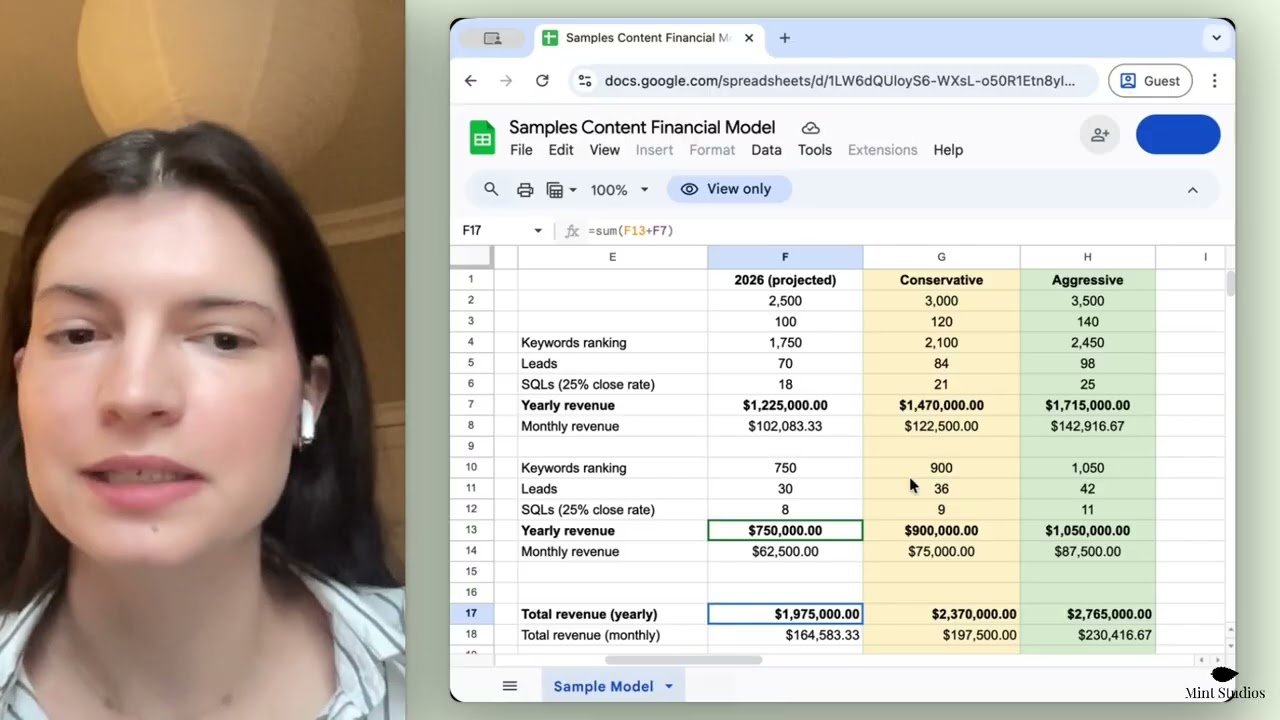The height and width of the screenshot is (720, 1280).
Task: Expand the filter views dropdown arrow
Action: click(x=573, y=190)
